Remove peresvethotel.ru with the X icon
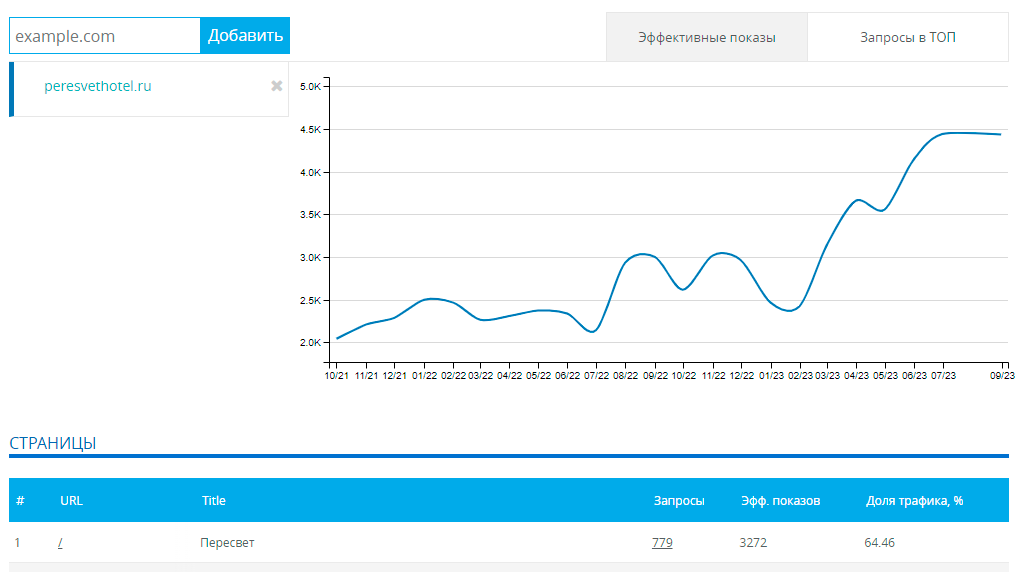 [276, 86]
